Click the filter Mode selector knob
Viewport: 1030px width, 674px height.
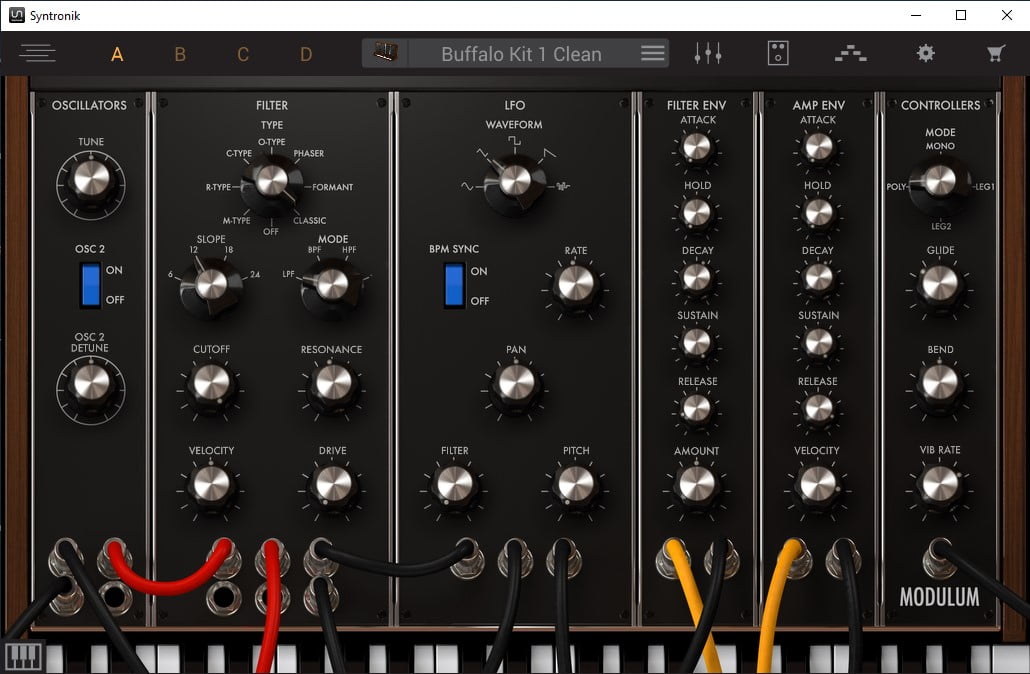[x=332, y=285]
